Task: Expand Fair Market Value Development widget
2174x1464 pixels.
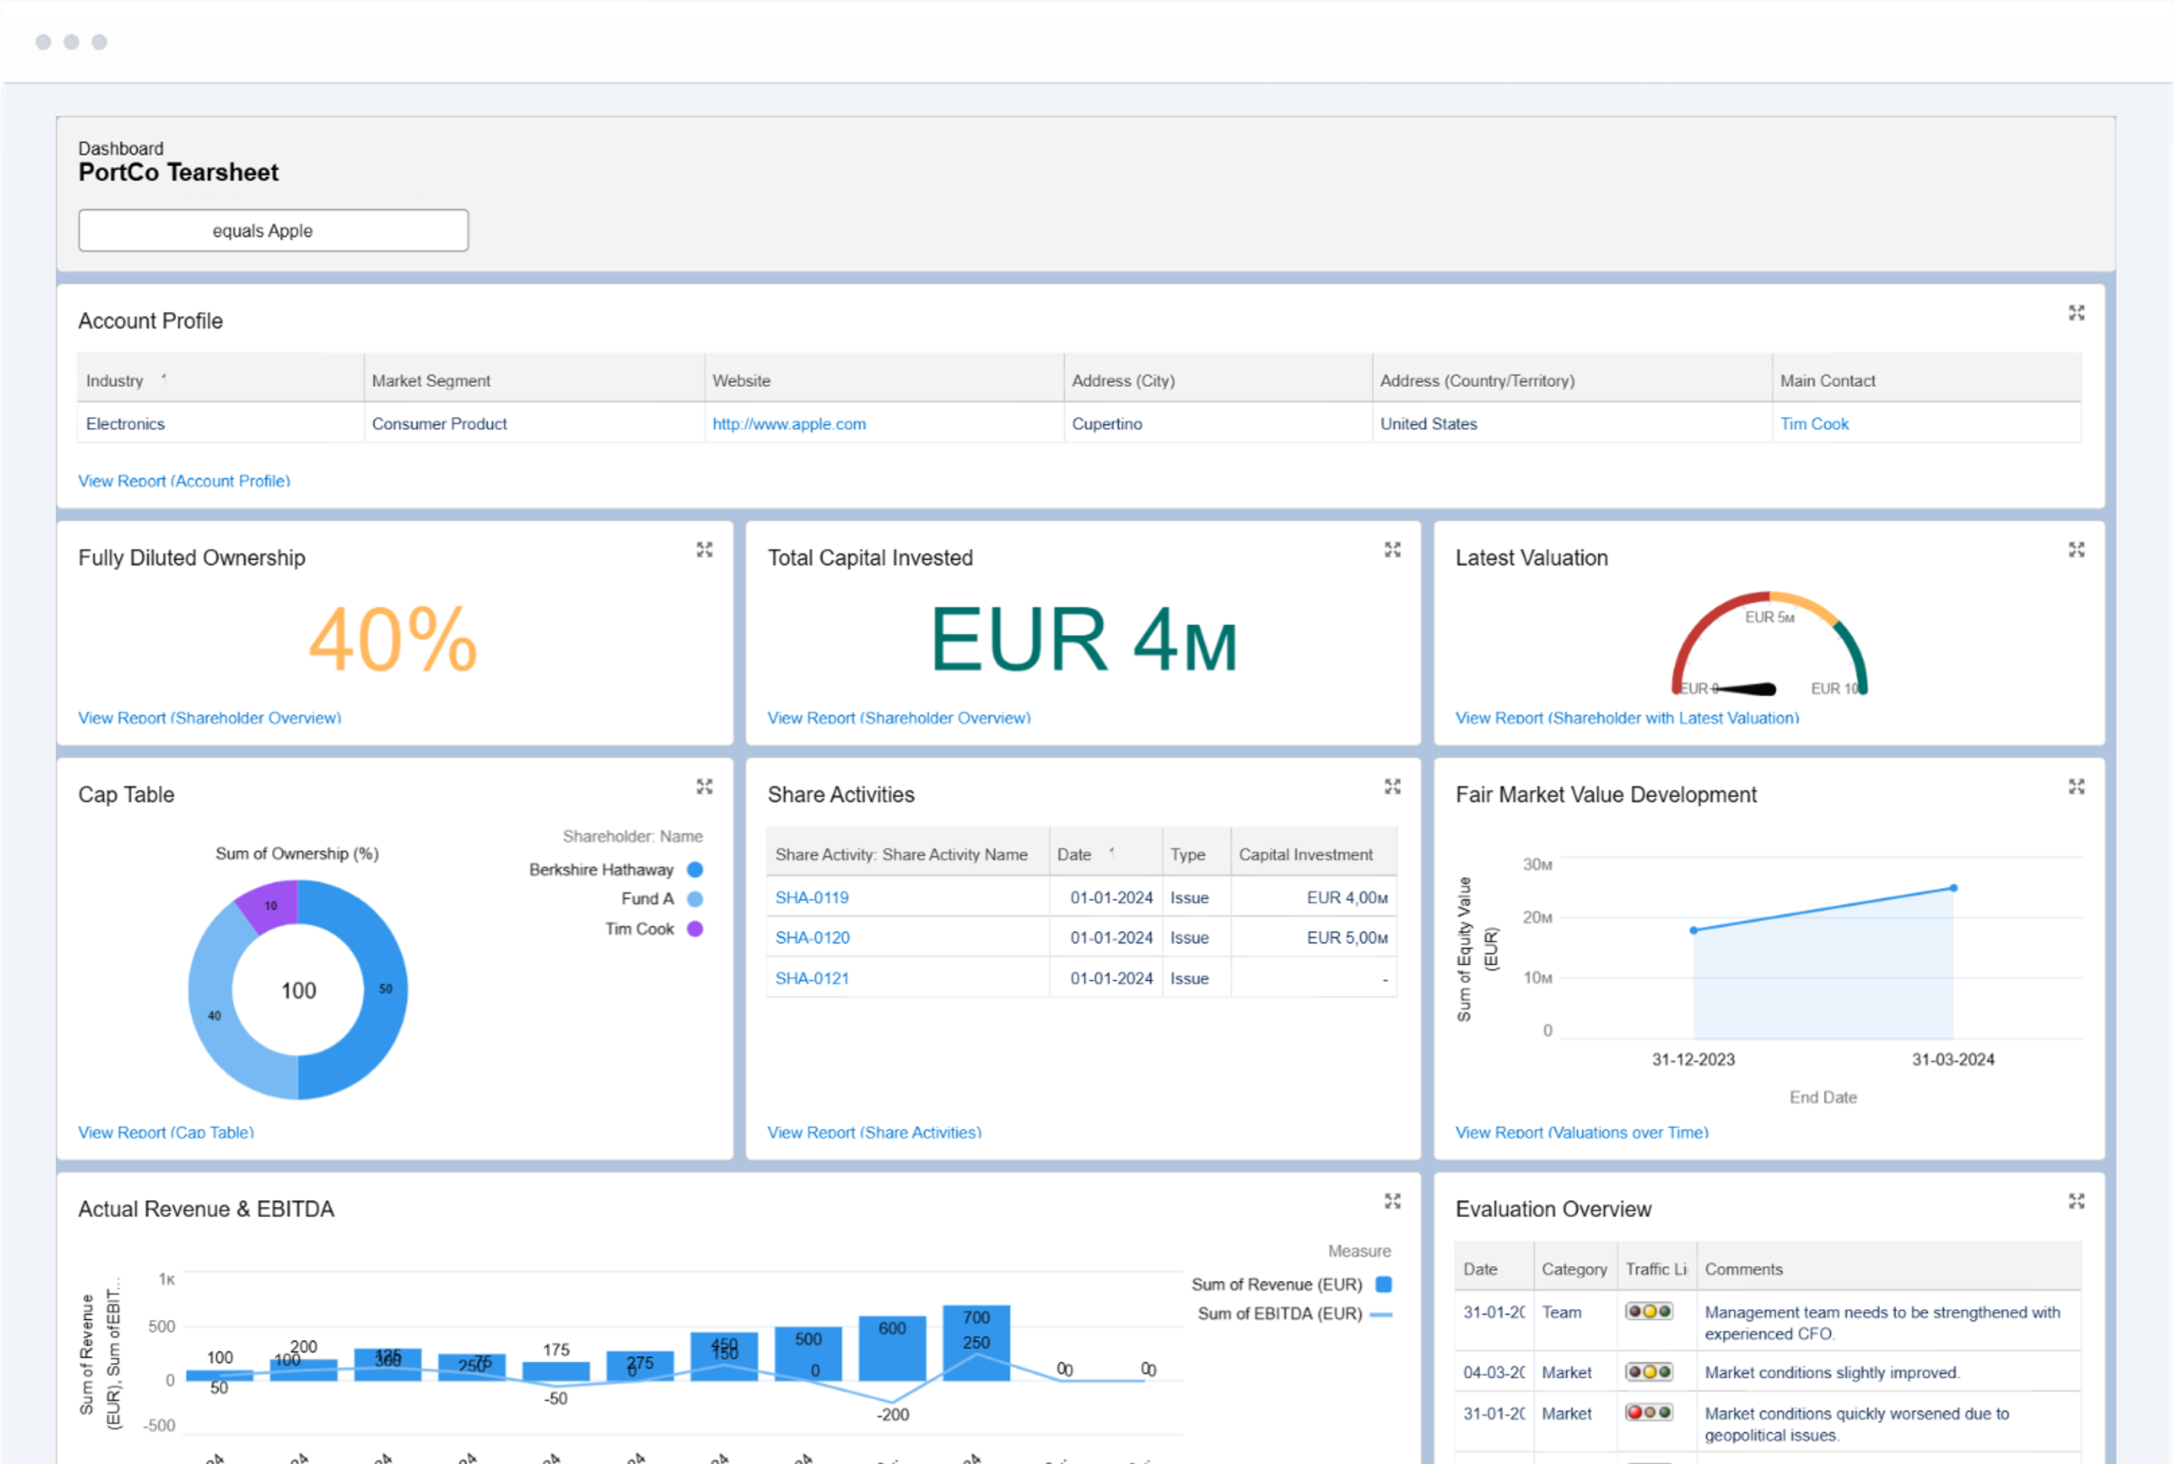Action: [2076, 787]
